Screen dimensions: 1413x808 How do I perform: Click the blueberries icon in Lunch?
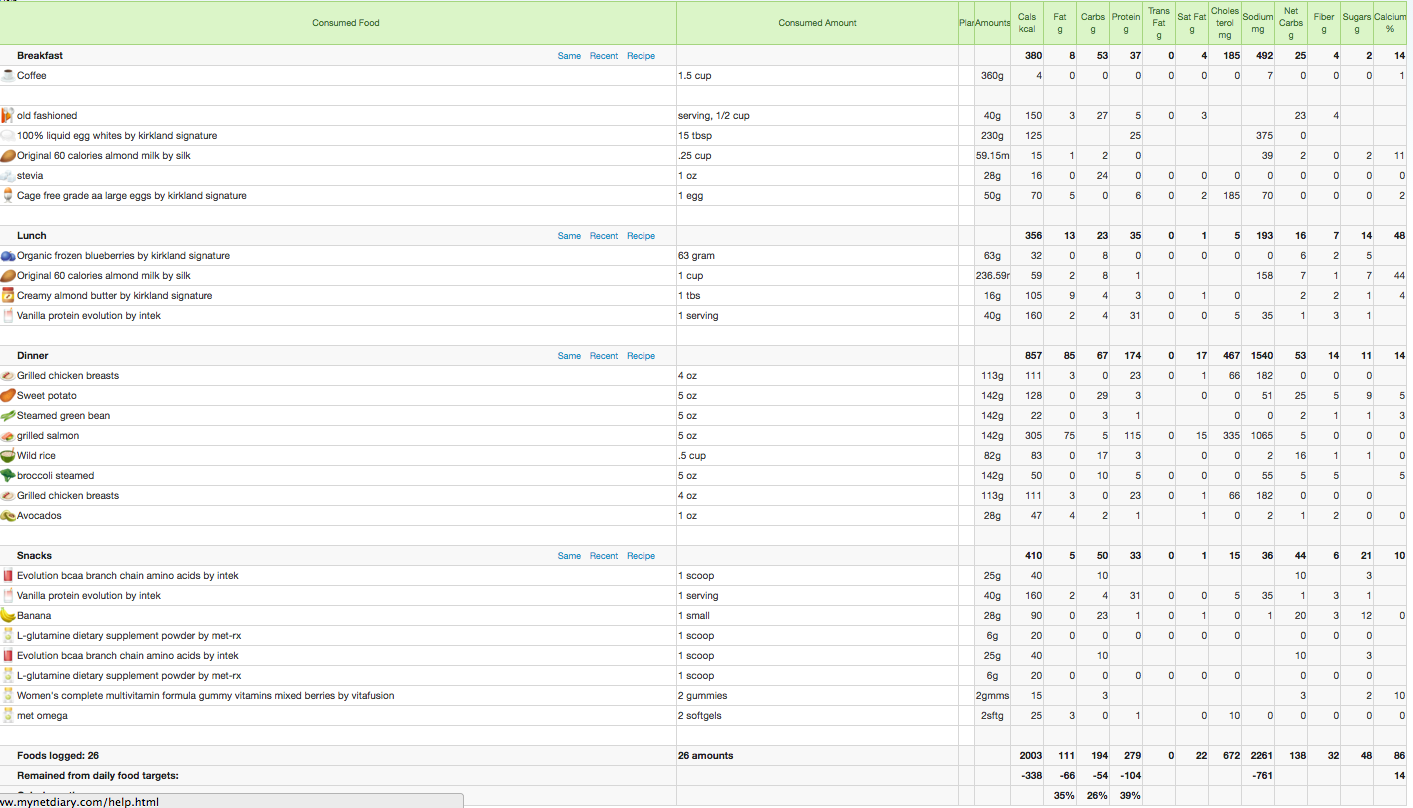pyautogui.click(x=8, y=256)
